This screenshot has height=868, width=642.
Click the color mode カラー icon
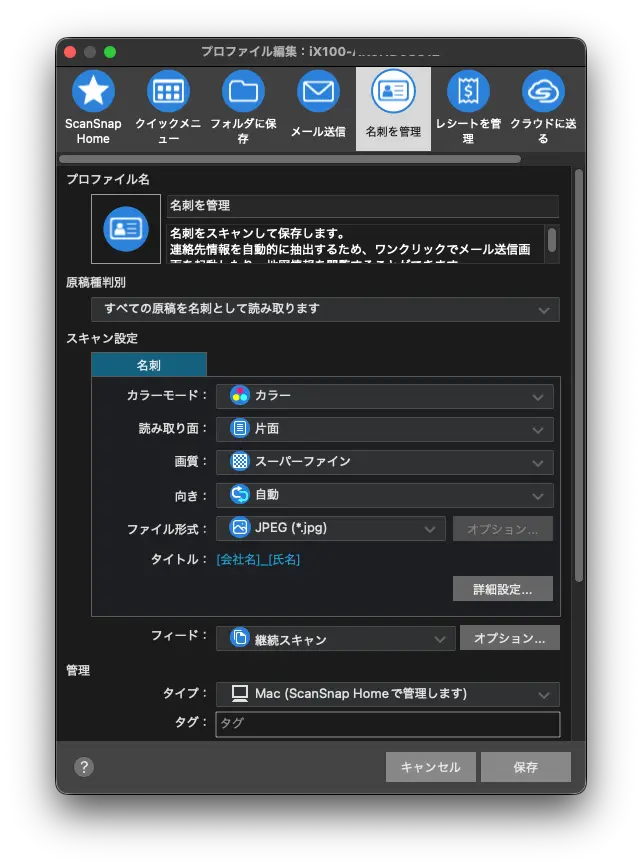coord(240,395)
